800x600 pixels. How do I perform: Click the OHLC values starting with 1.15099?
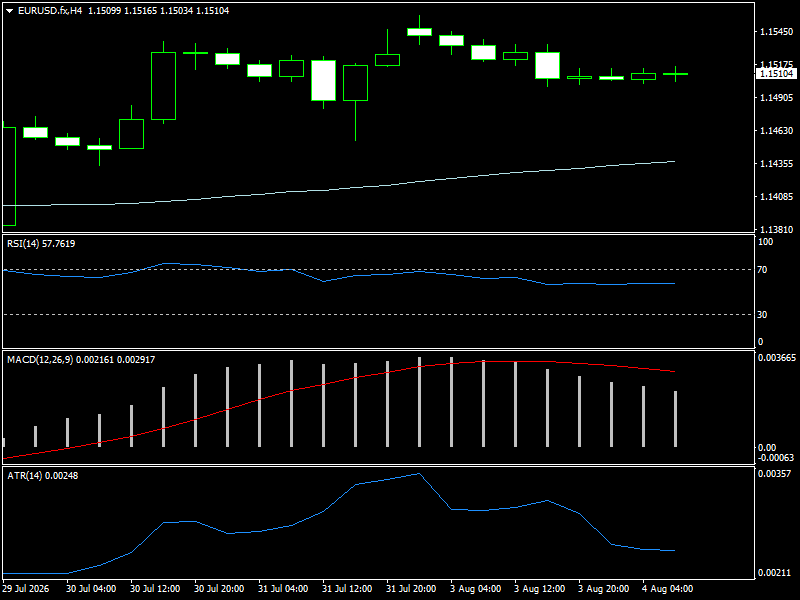pyautogui.click(x=159, y=11)
